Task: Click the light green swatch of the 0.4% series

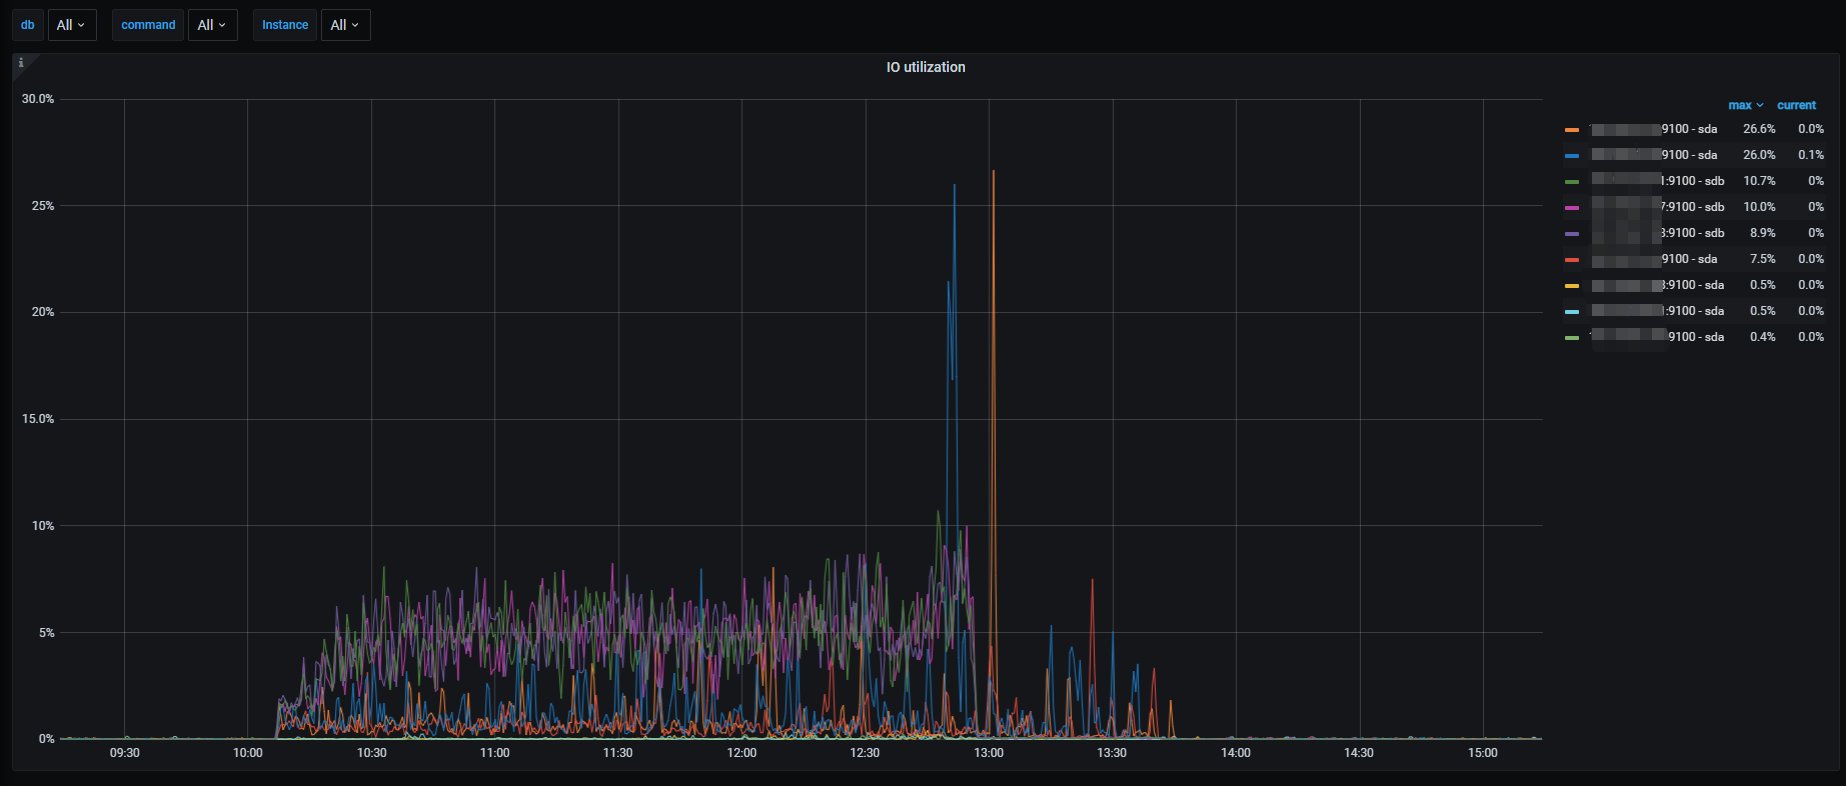Action: (1572, 338)
